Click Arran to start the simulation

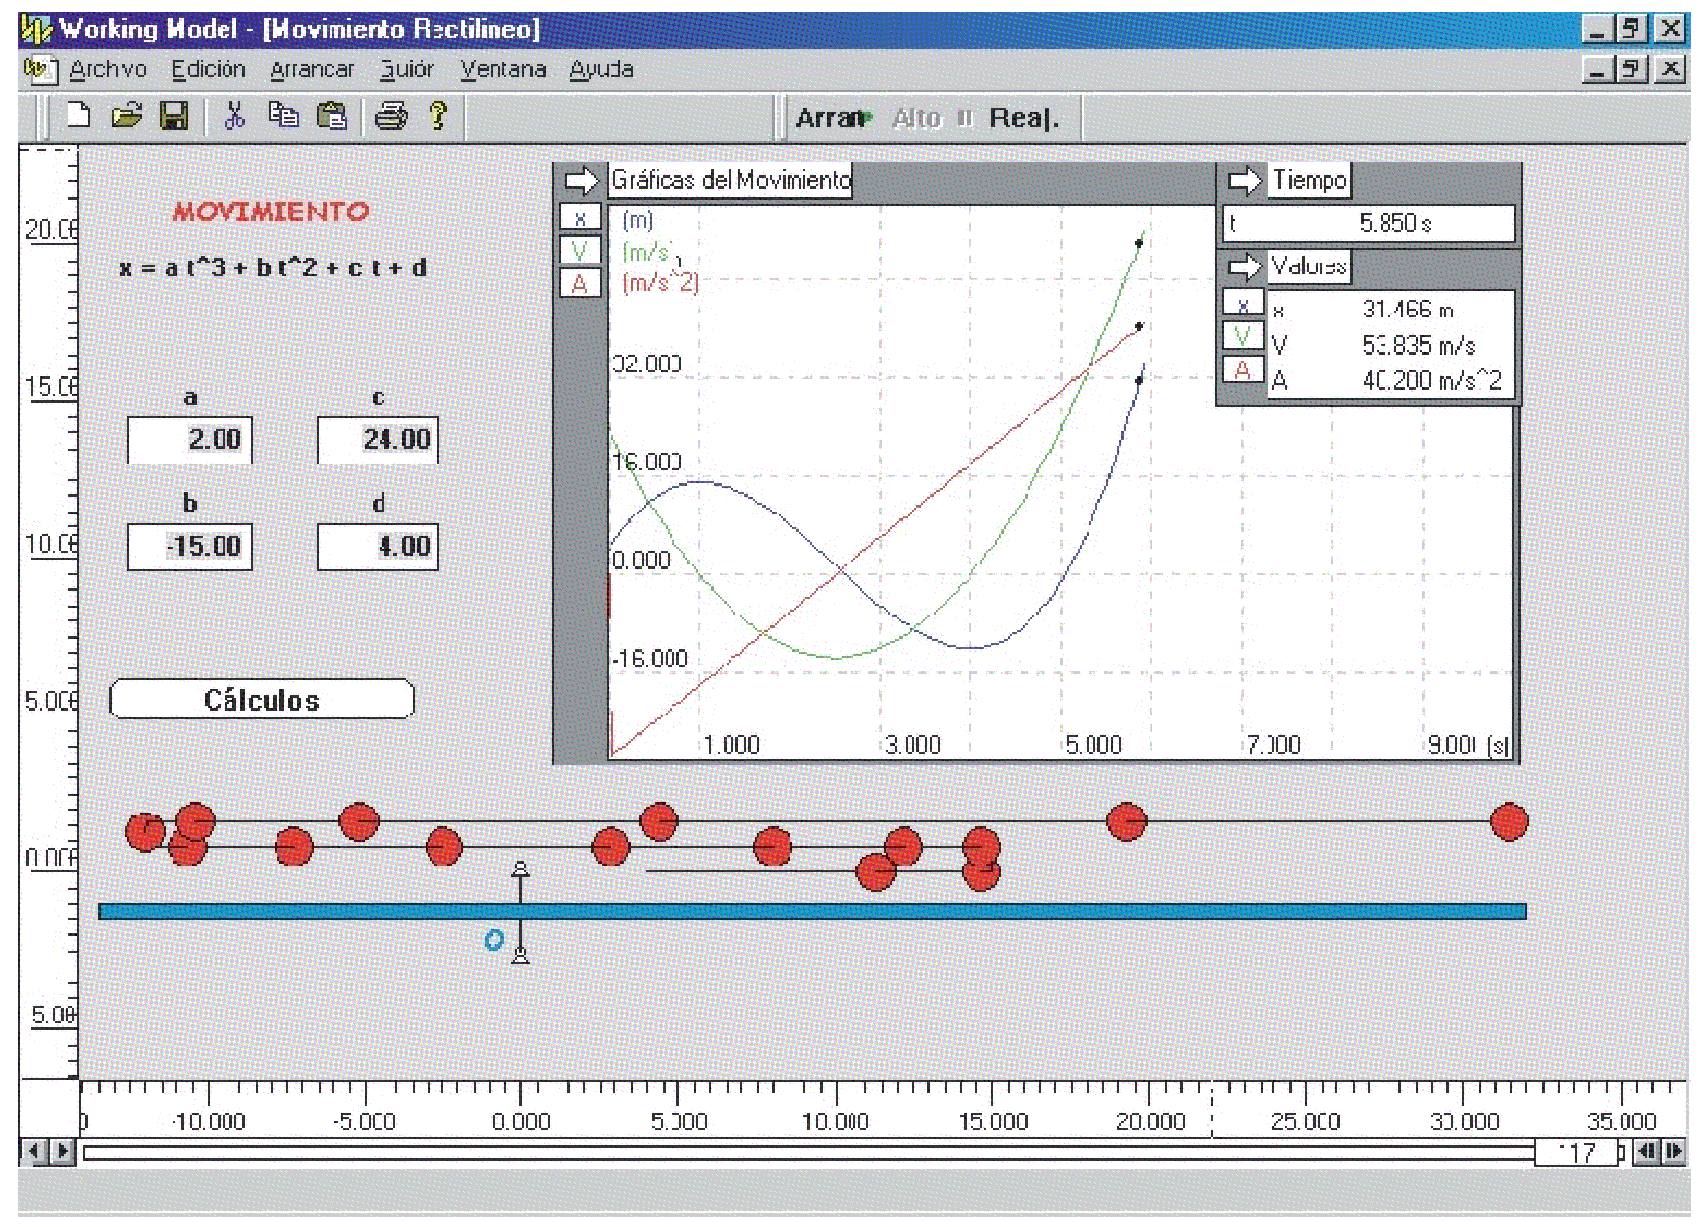(830, 118)
